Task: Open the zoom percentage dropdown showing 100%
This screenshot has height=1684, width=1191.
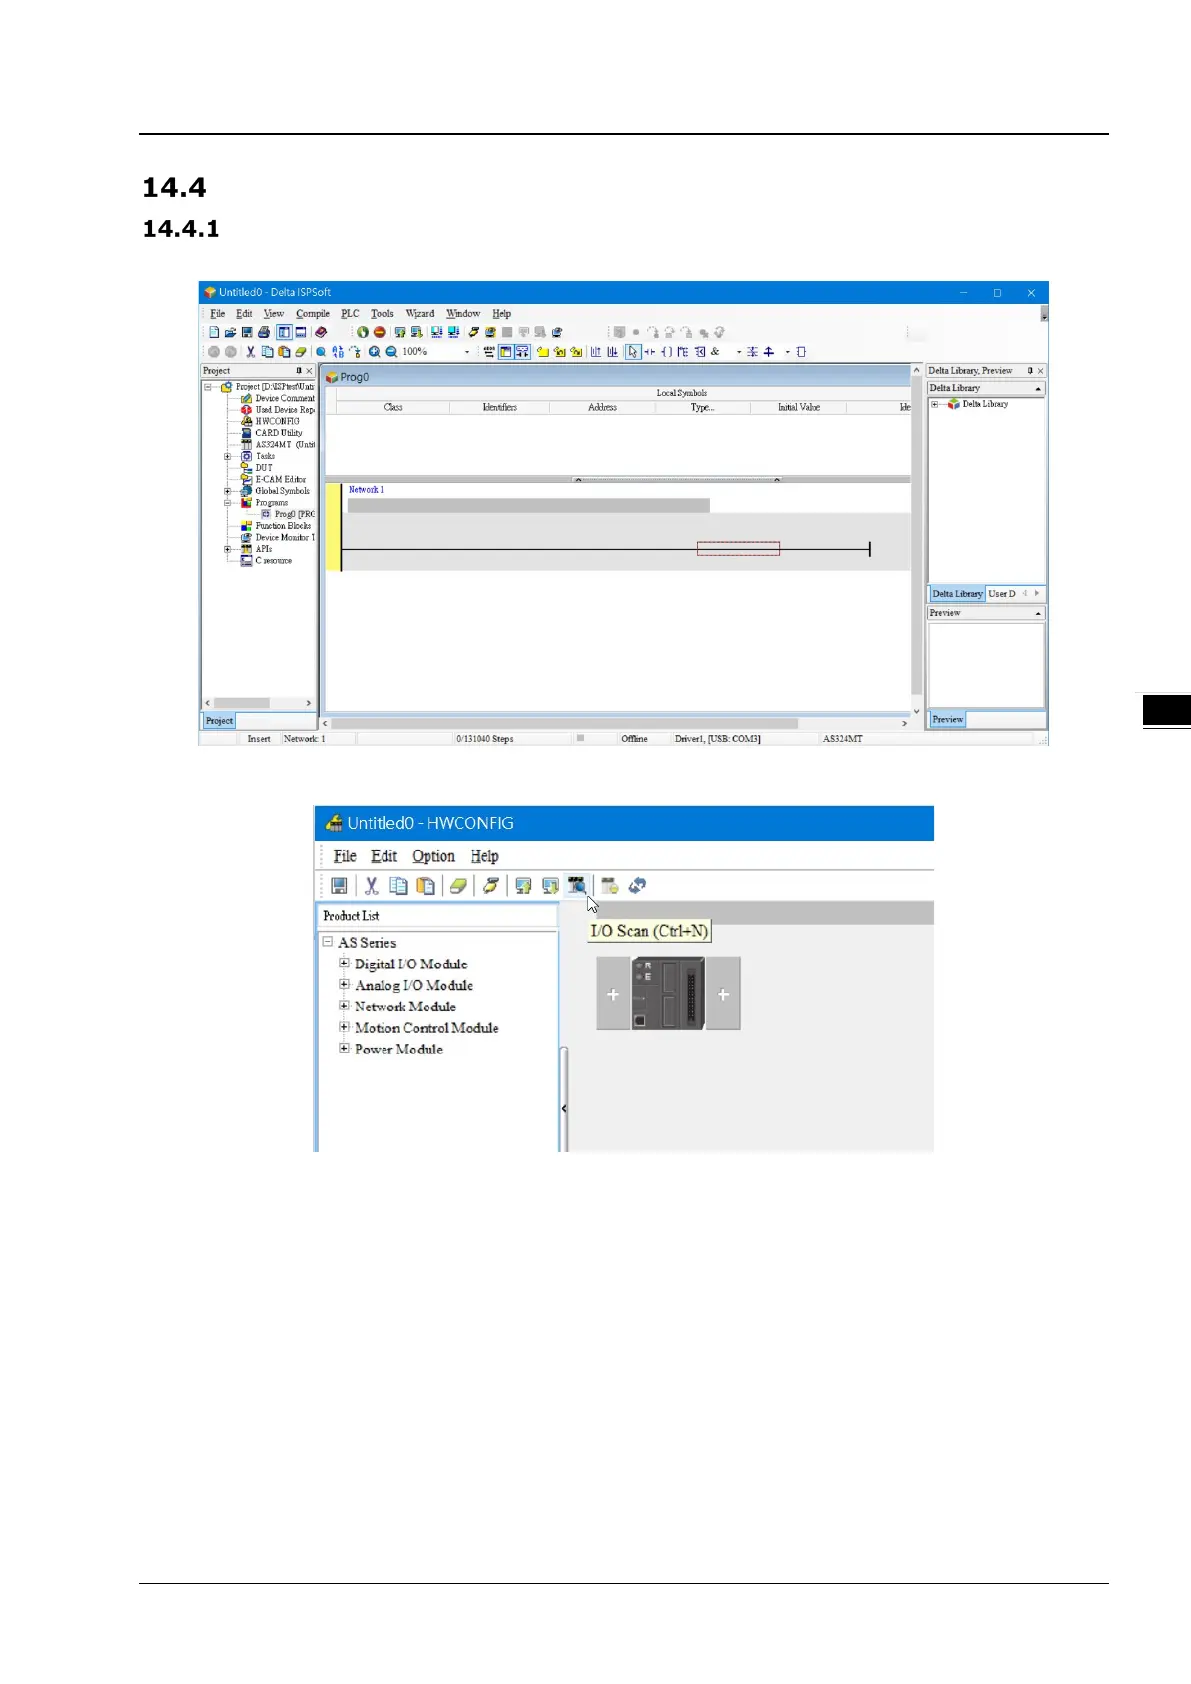Action: pyautogui.click(x=466, y=352)
